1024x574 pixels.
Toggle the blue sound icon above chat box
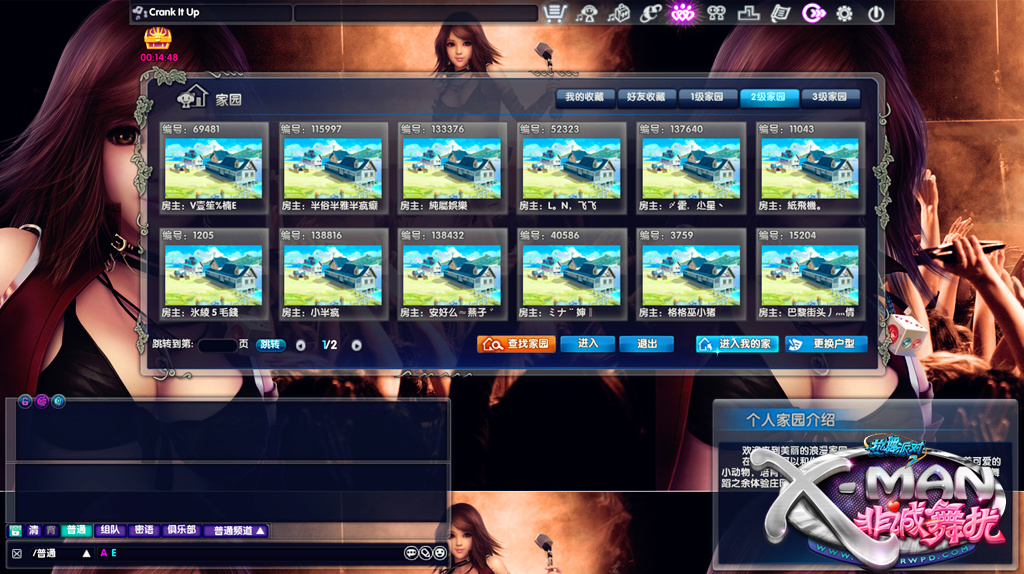click(x=59, y=401)
